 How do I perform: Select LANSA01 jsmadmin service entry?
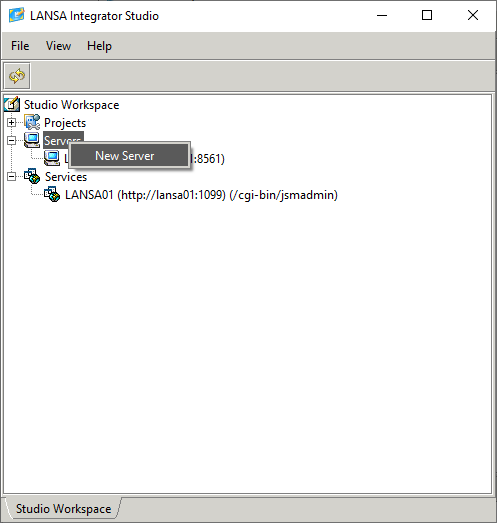201,195
